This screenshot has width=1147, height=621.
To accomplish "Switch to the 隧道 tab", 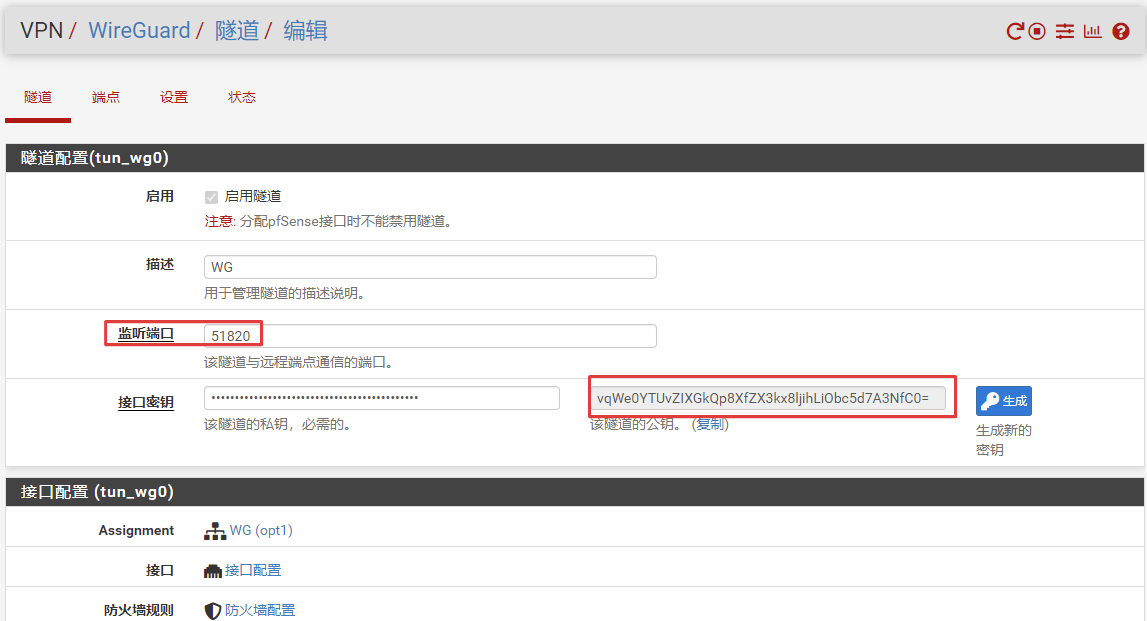I will point(38,97).
